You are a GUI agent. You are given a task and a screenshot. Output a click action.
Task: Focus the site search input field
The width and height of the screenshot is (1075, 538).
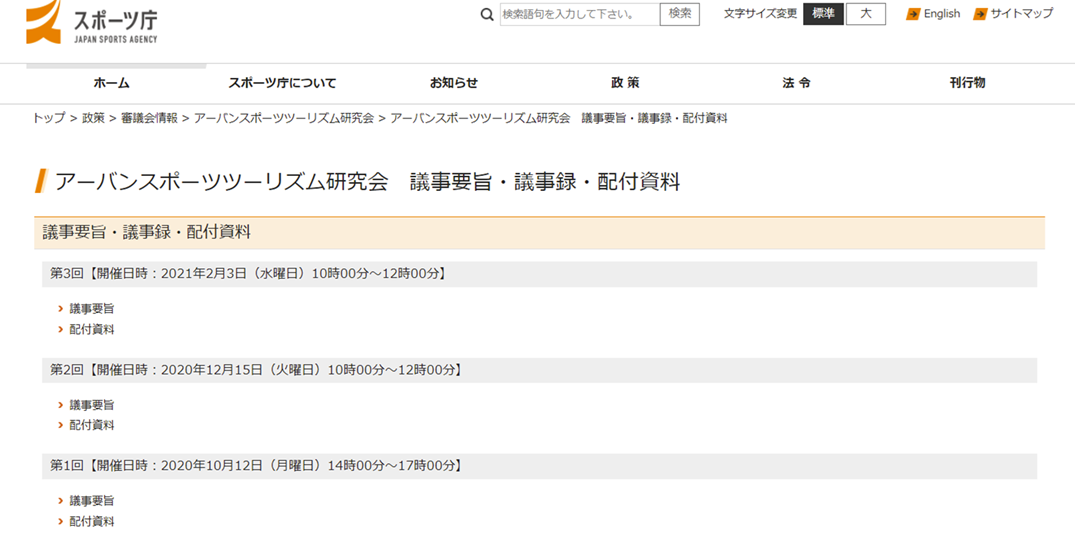coord(579,14)
